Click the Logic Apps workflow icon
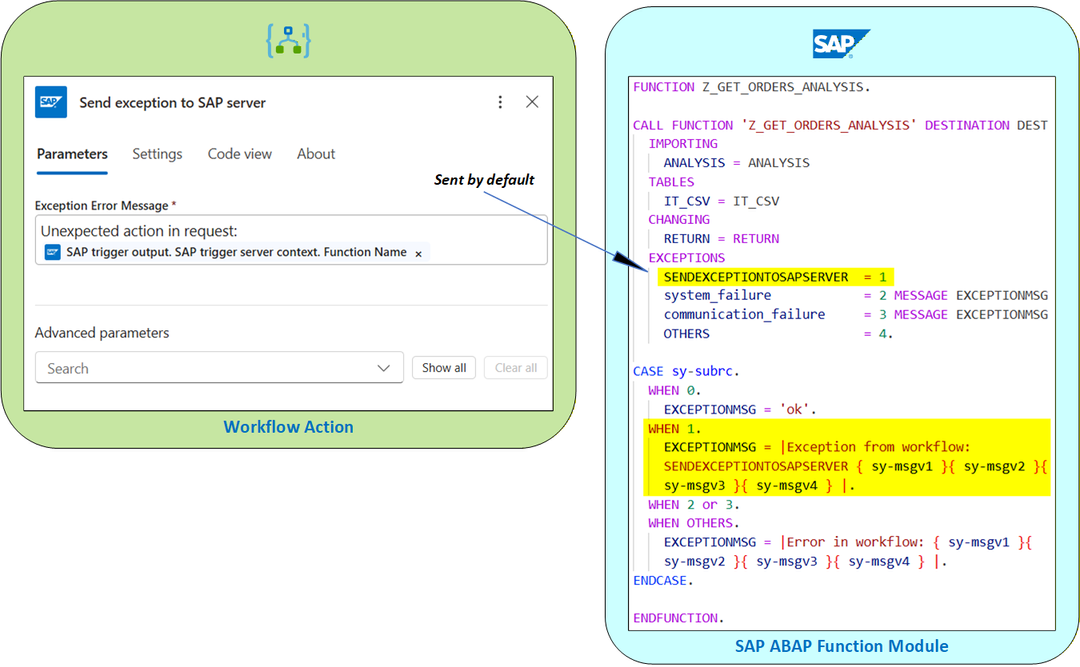1080x667 pixels. (289, 41)
